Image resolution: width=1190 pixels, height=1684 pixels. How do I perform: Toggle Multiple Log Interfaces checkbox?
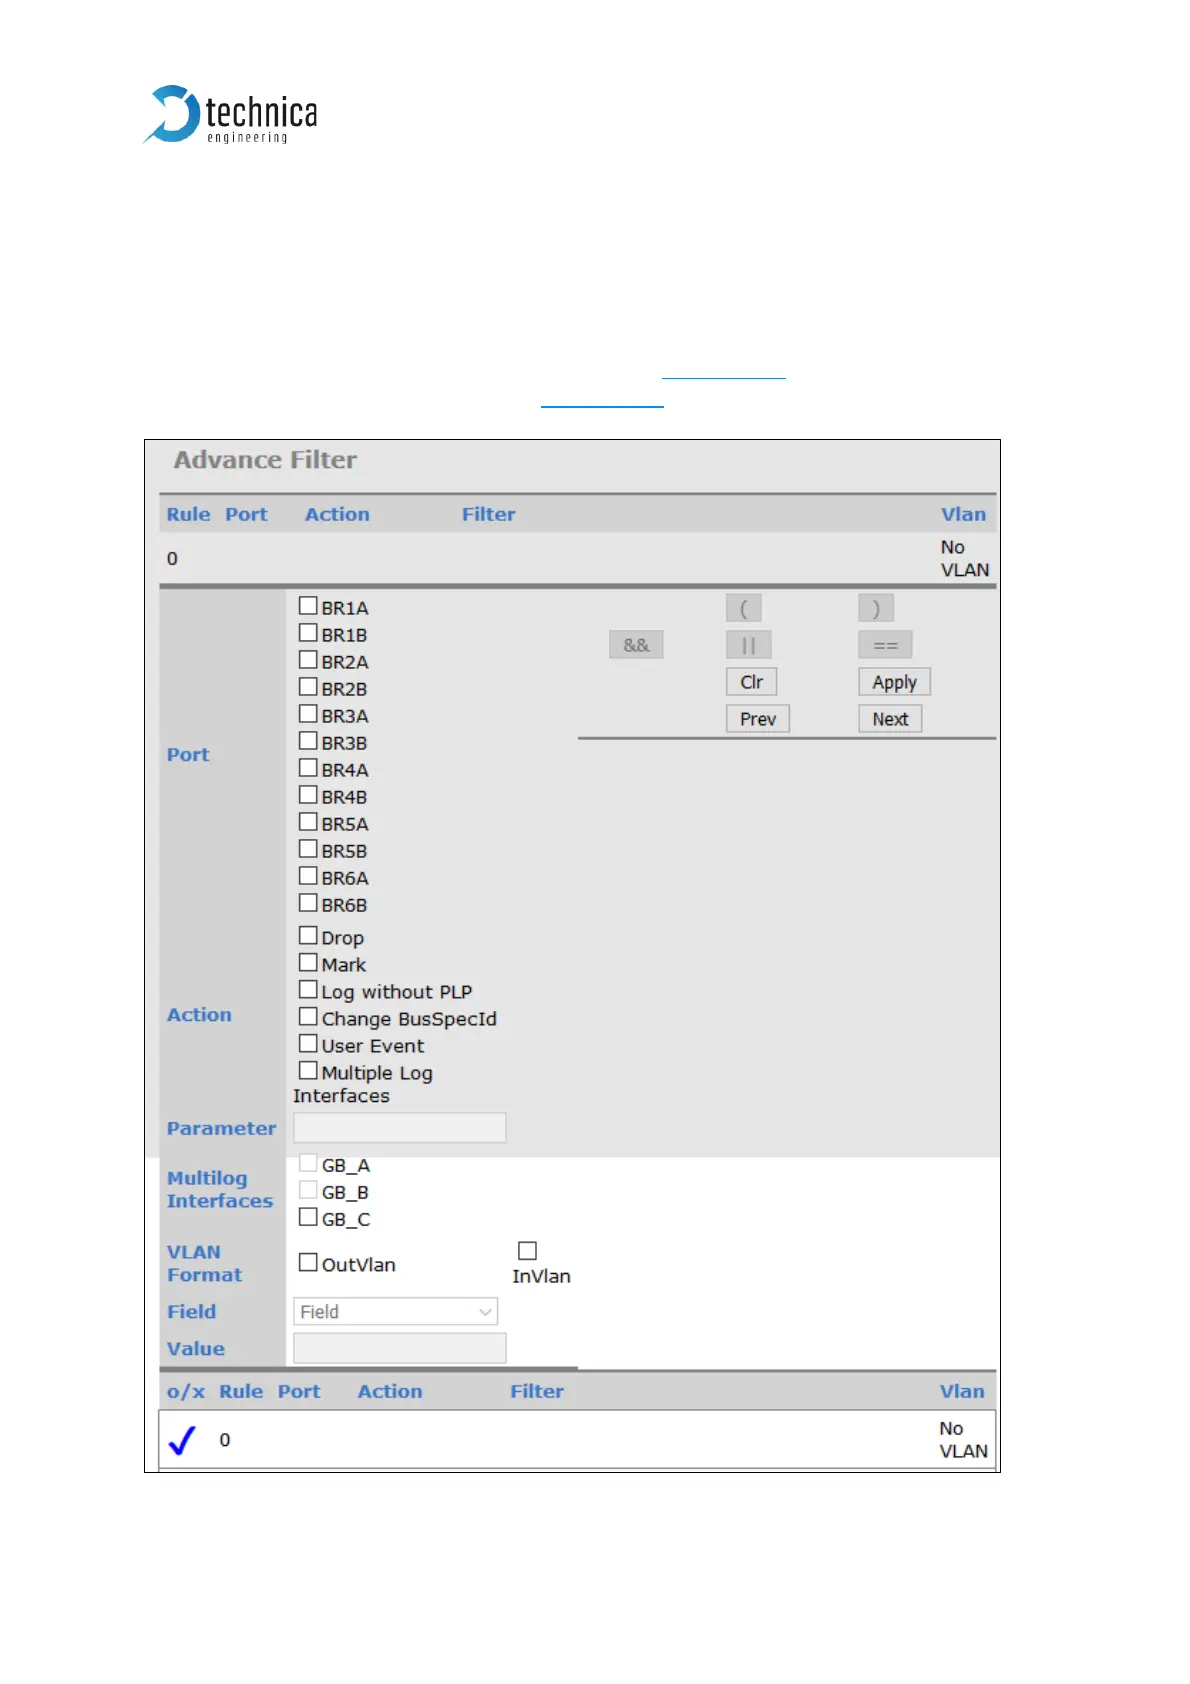pyautogui.click(x=308, y=1071)
